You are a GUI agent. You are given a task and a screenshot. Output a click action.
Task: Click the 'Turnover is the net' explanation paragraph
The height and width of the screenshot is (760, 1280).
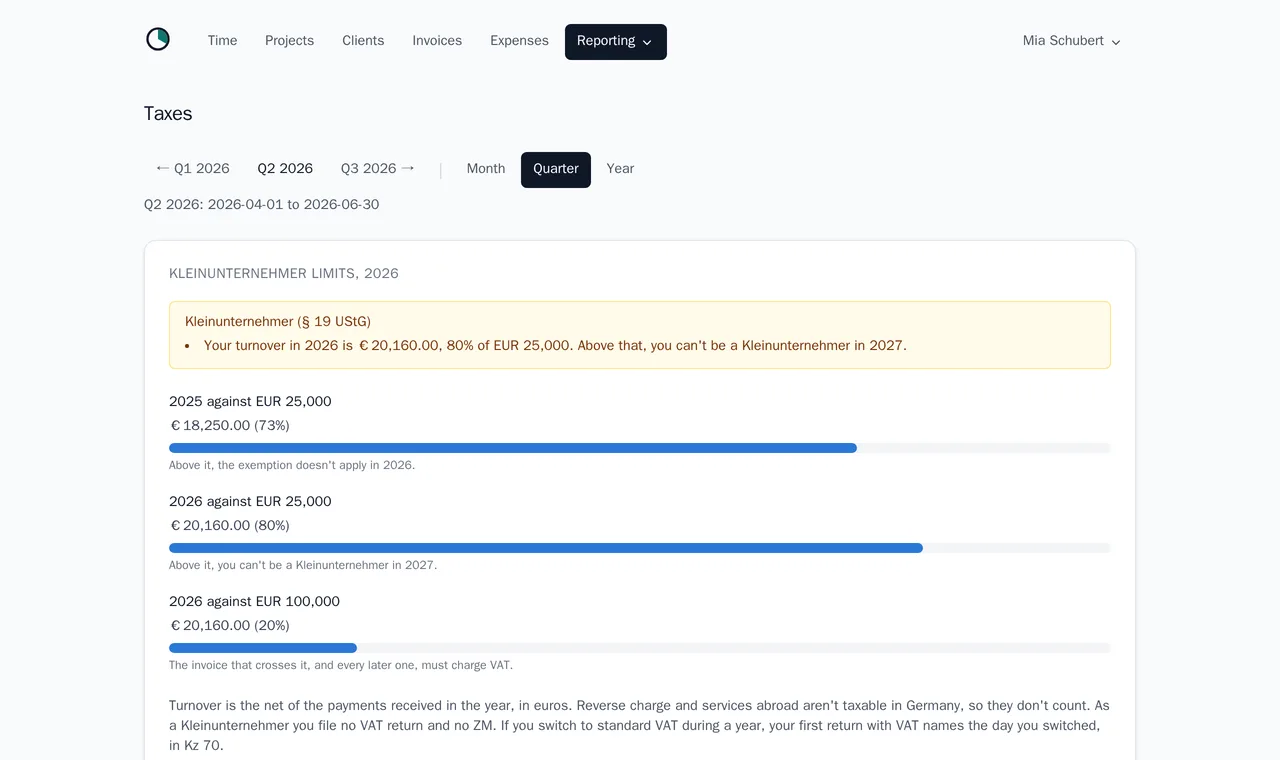[x=640, y=725]
